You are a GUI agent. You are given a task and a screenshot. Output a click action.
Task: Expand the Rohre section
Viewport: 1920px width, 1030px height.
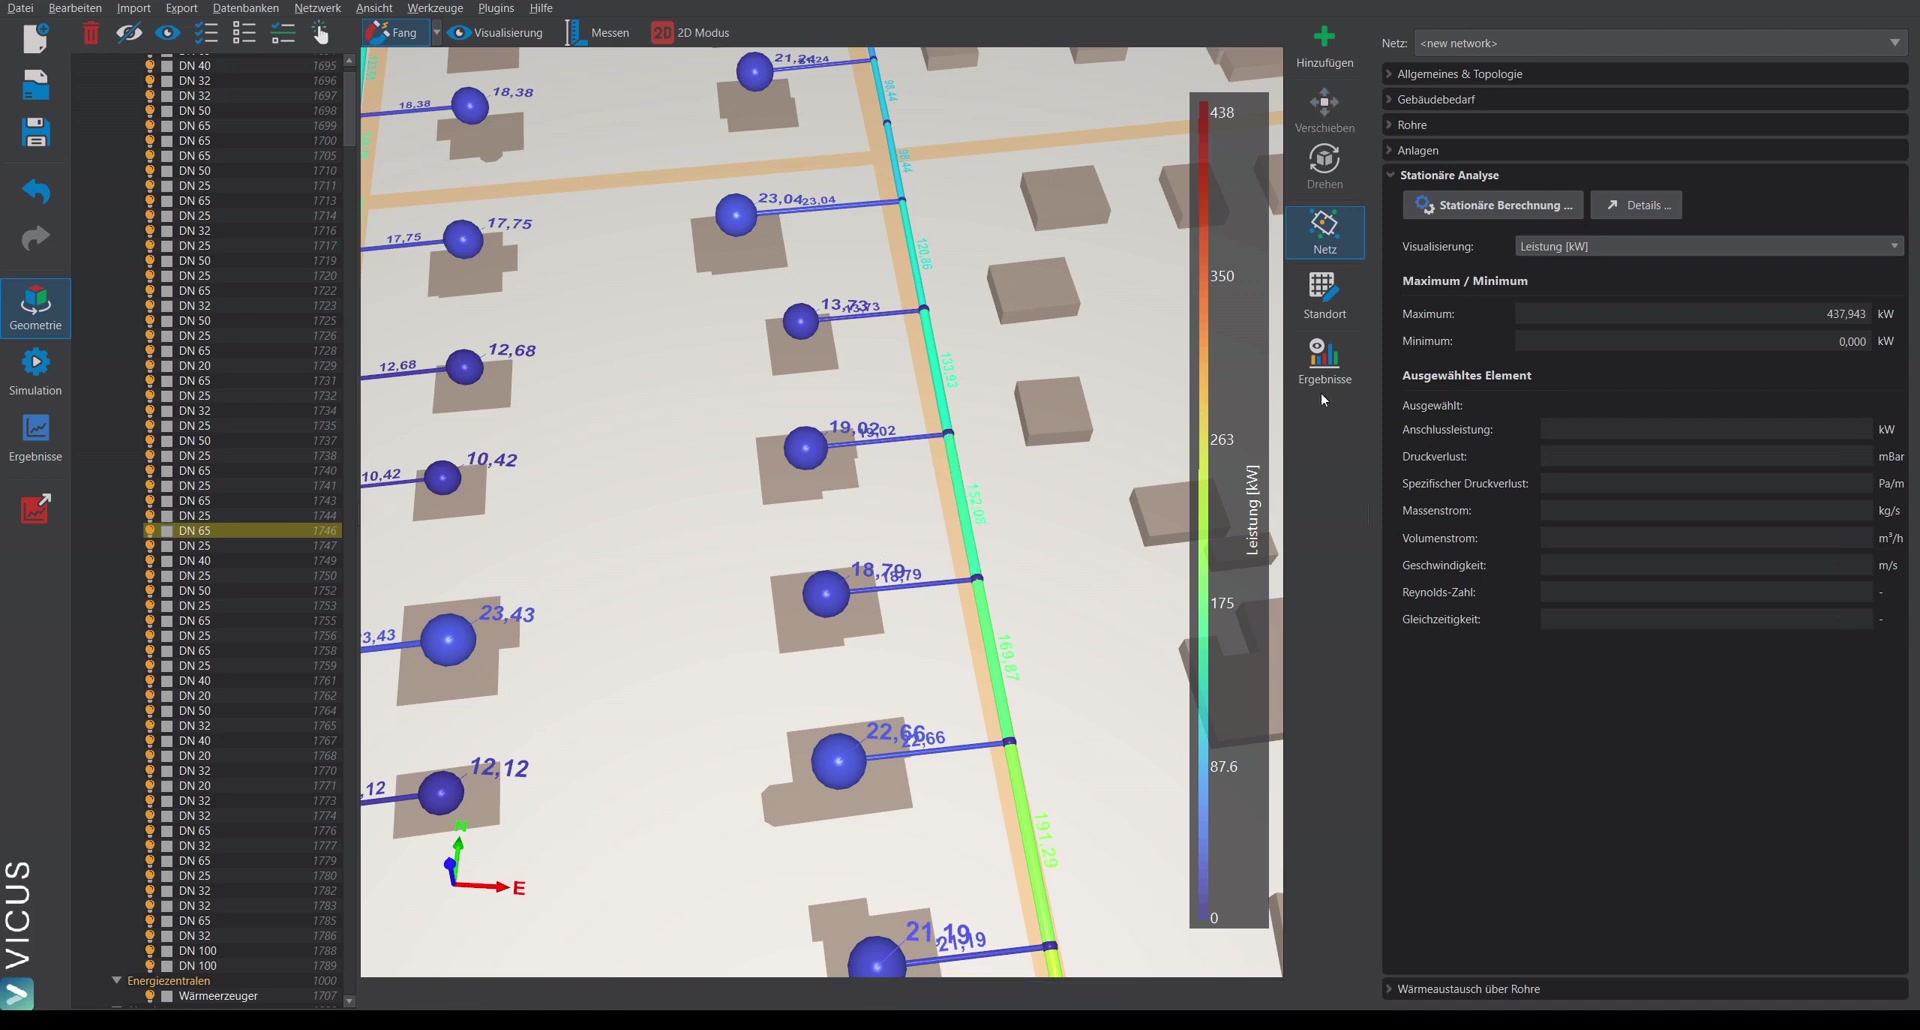point(1644,125)
